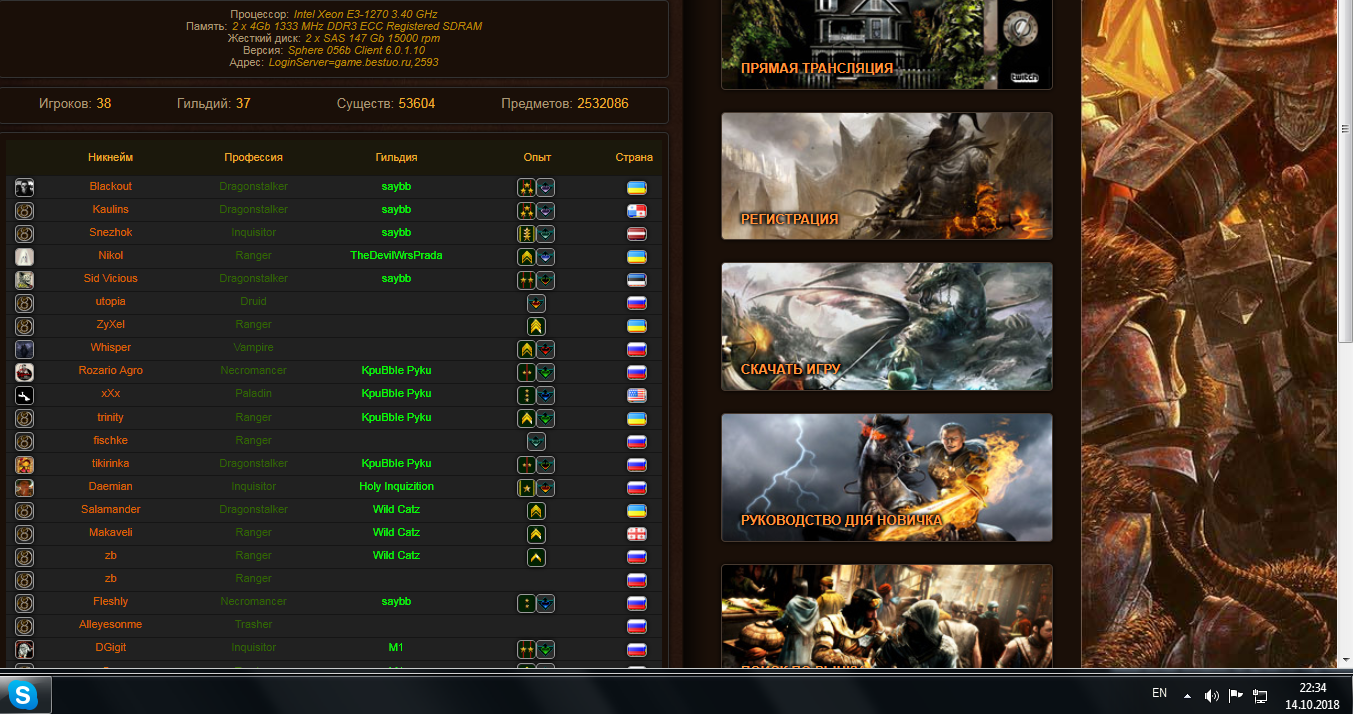Click the Никнейм column header

(x=110, y=157)
